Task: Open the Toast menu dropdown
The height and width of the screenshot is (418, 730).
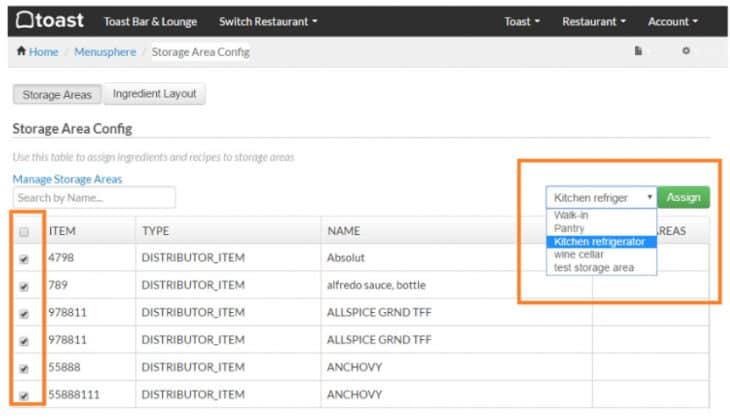Action: click(x=522, y=22)
